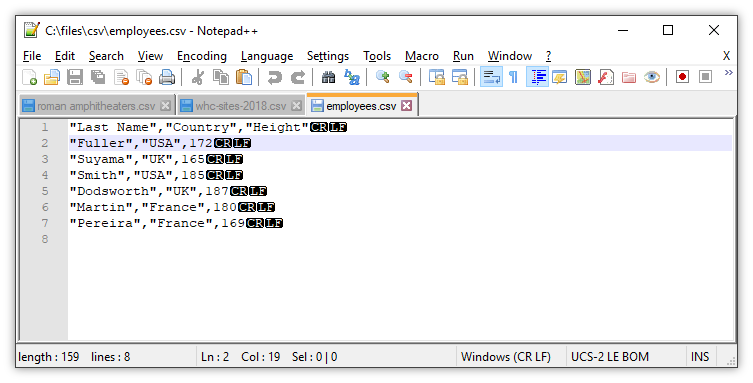Close document with menu bar X
Image resolution: width=753 pixels, height=383 pixels.
pos(727,56)
